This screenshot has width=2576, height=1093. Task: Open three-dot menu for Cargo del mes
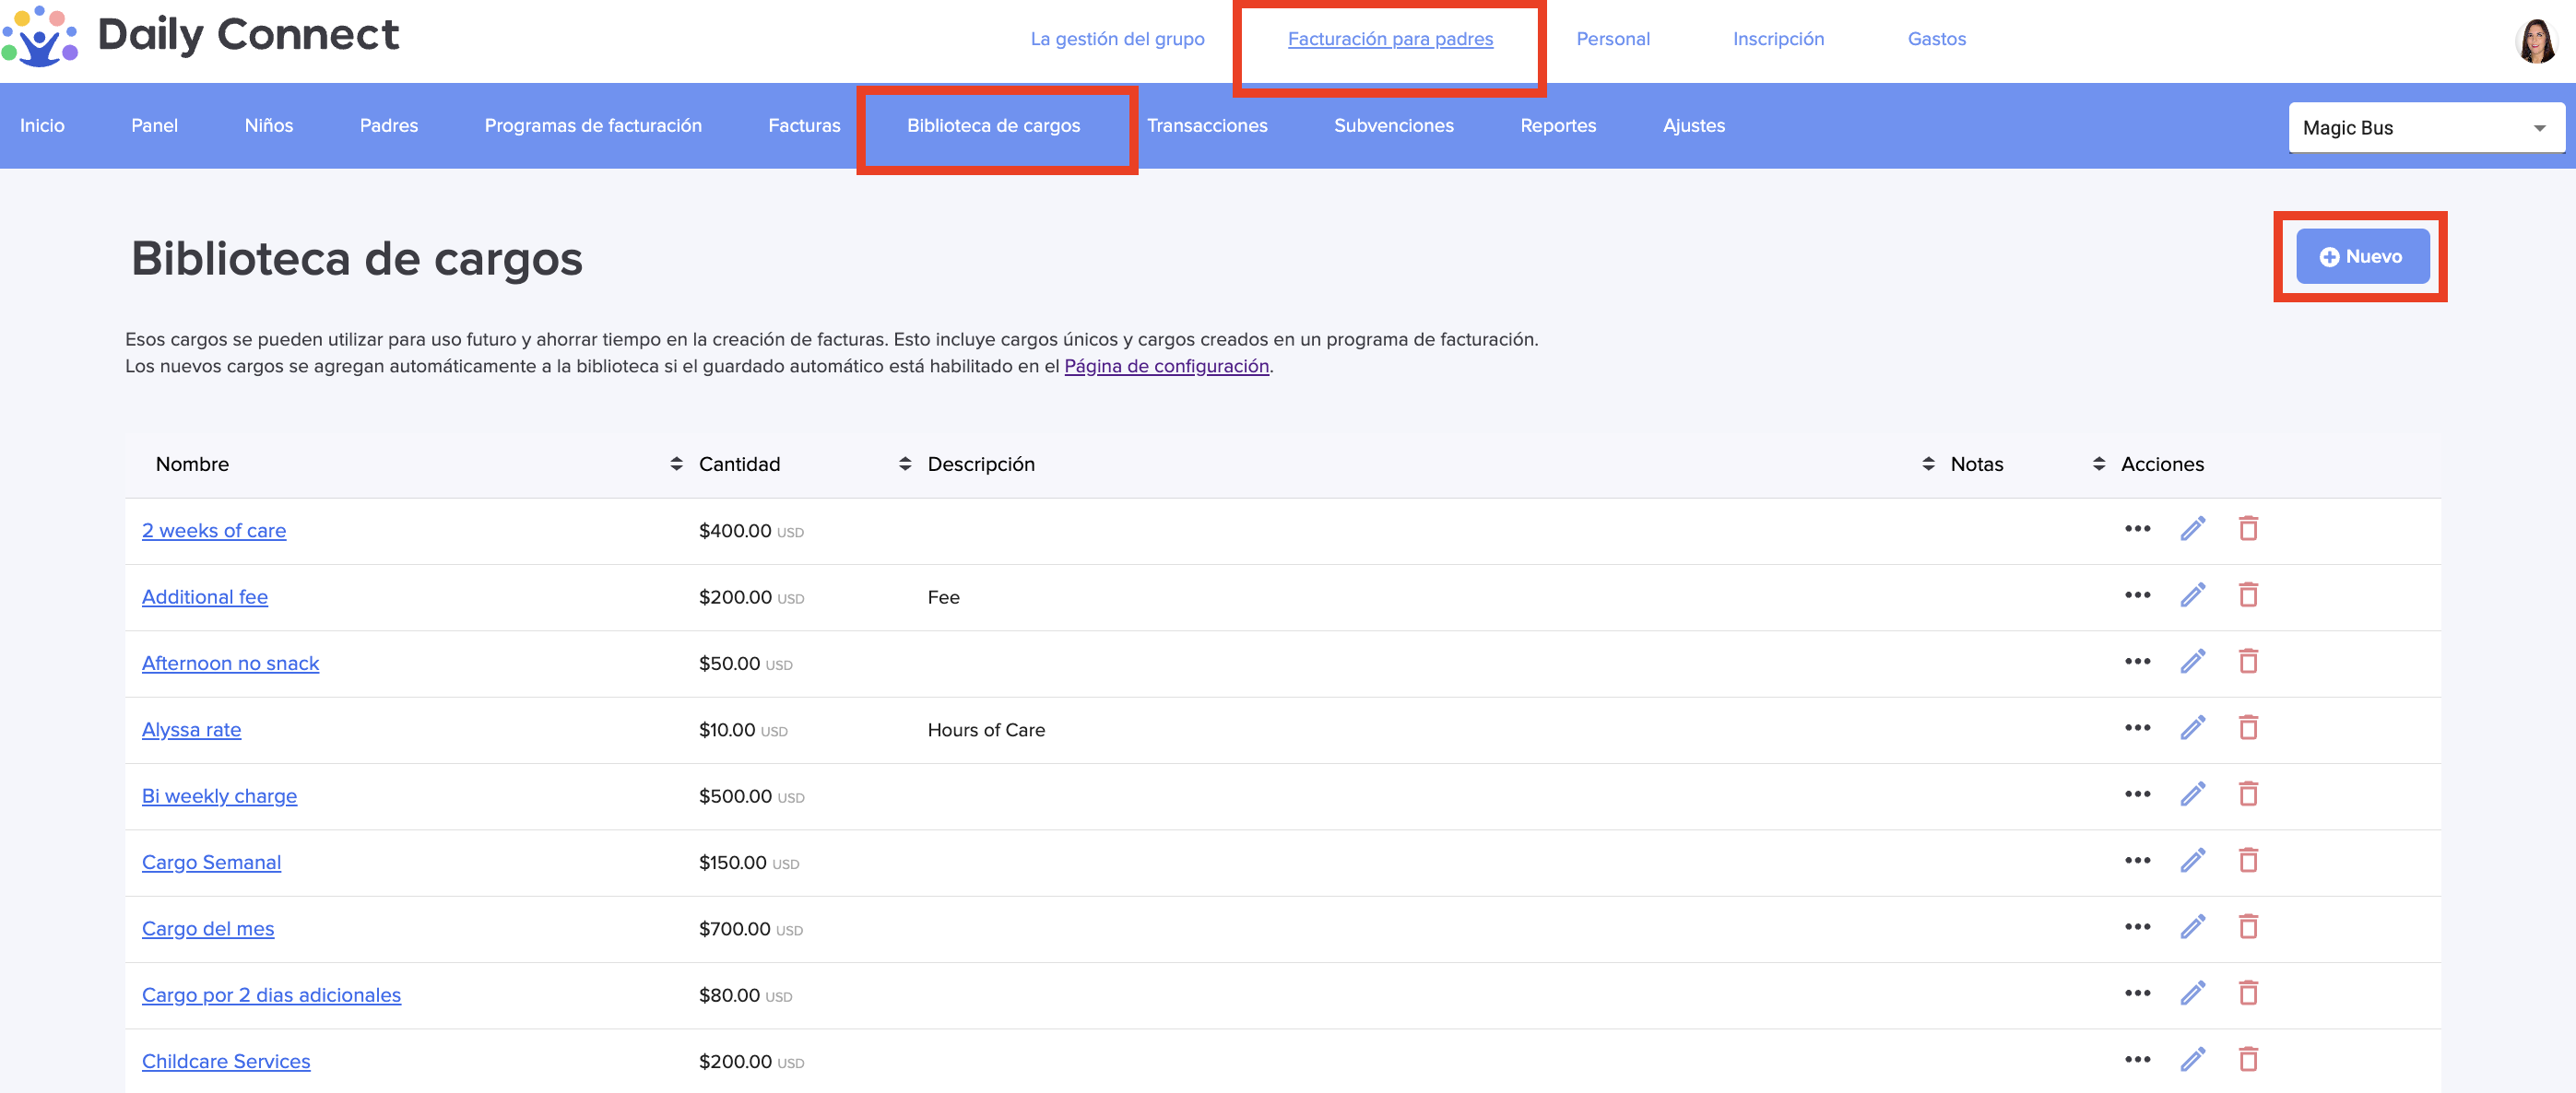tap(2137, 927)
